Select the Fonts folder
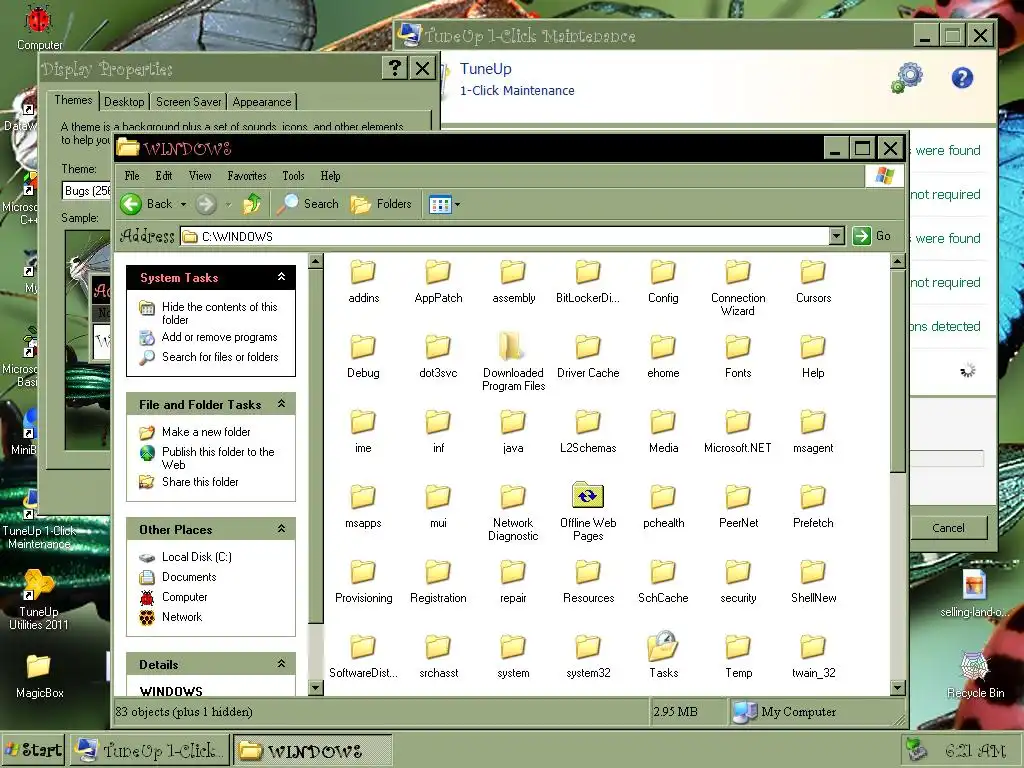 [x=738, y=357]
